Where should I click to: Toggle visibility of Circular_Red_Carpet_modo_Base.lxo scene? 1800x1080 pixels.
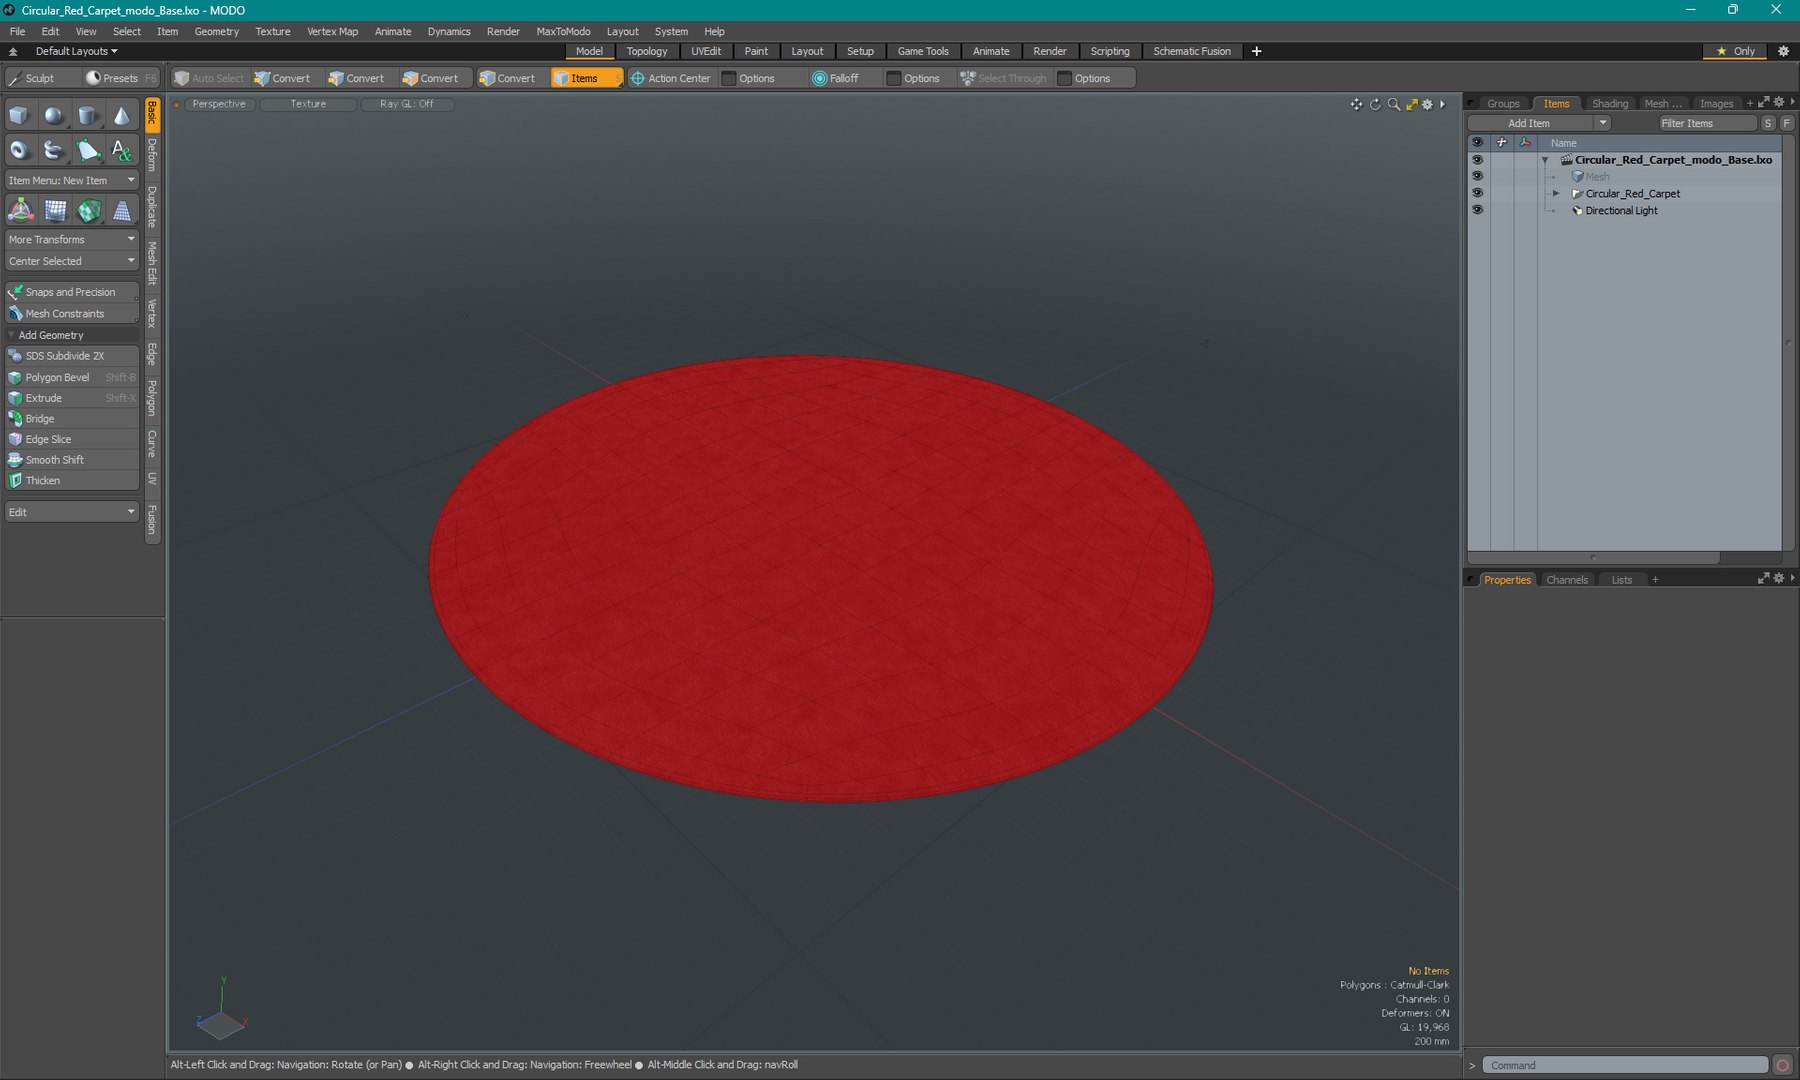pos(1477,159)
